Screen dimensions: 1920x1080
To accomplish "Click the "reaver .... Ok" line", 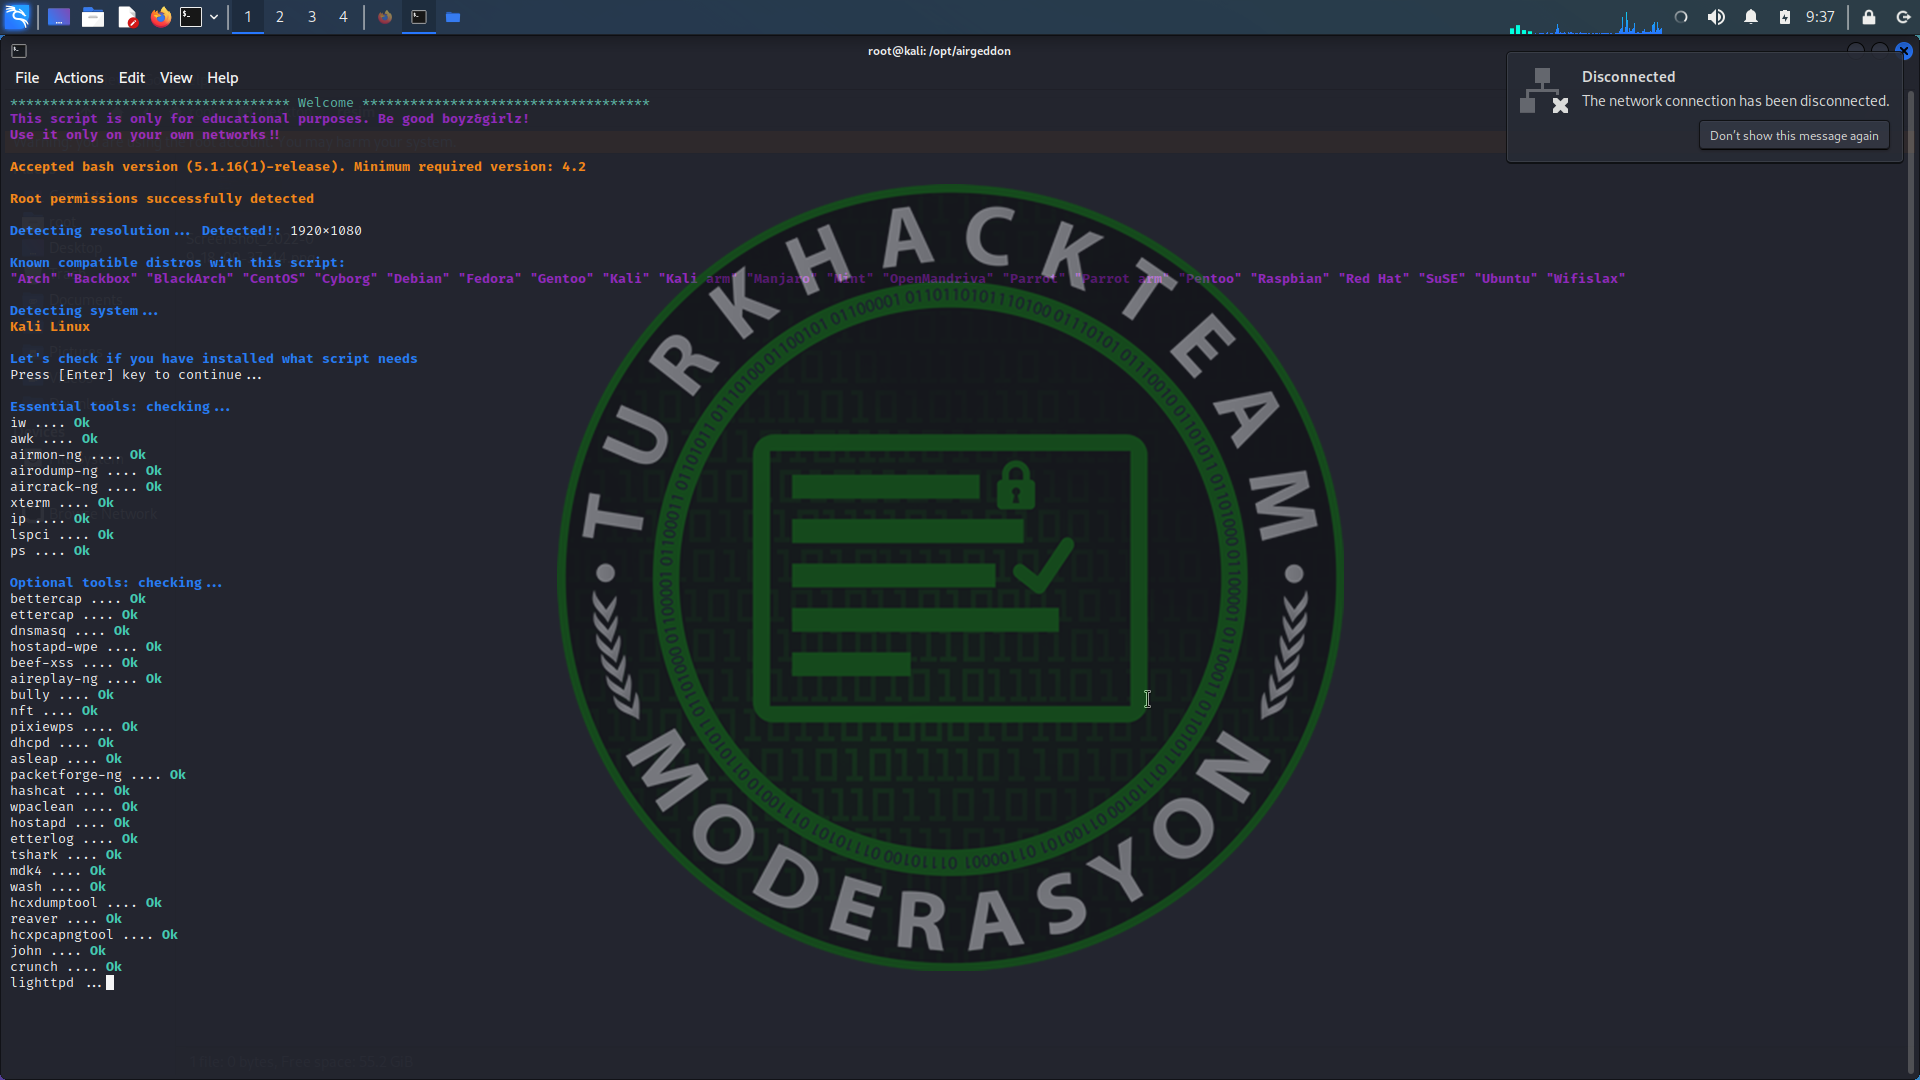I will click(66, 919).
